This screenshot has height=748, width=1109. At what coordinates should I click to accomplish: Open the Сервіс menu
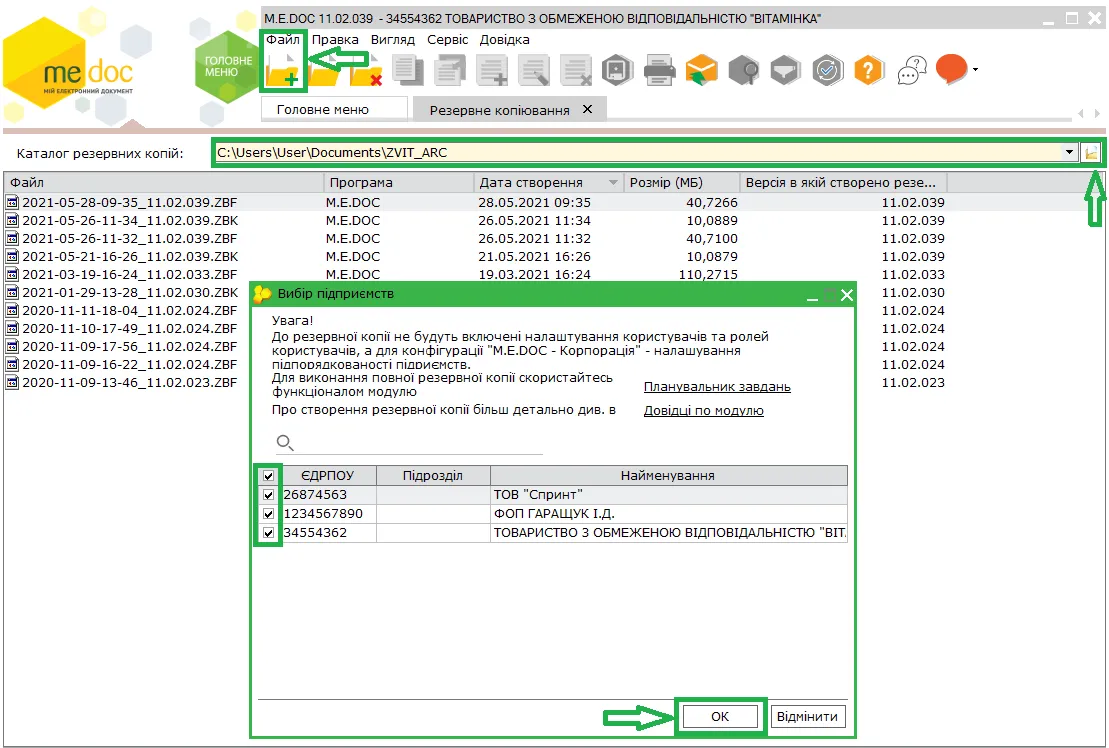[x=447, y=40]
